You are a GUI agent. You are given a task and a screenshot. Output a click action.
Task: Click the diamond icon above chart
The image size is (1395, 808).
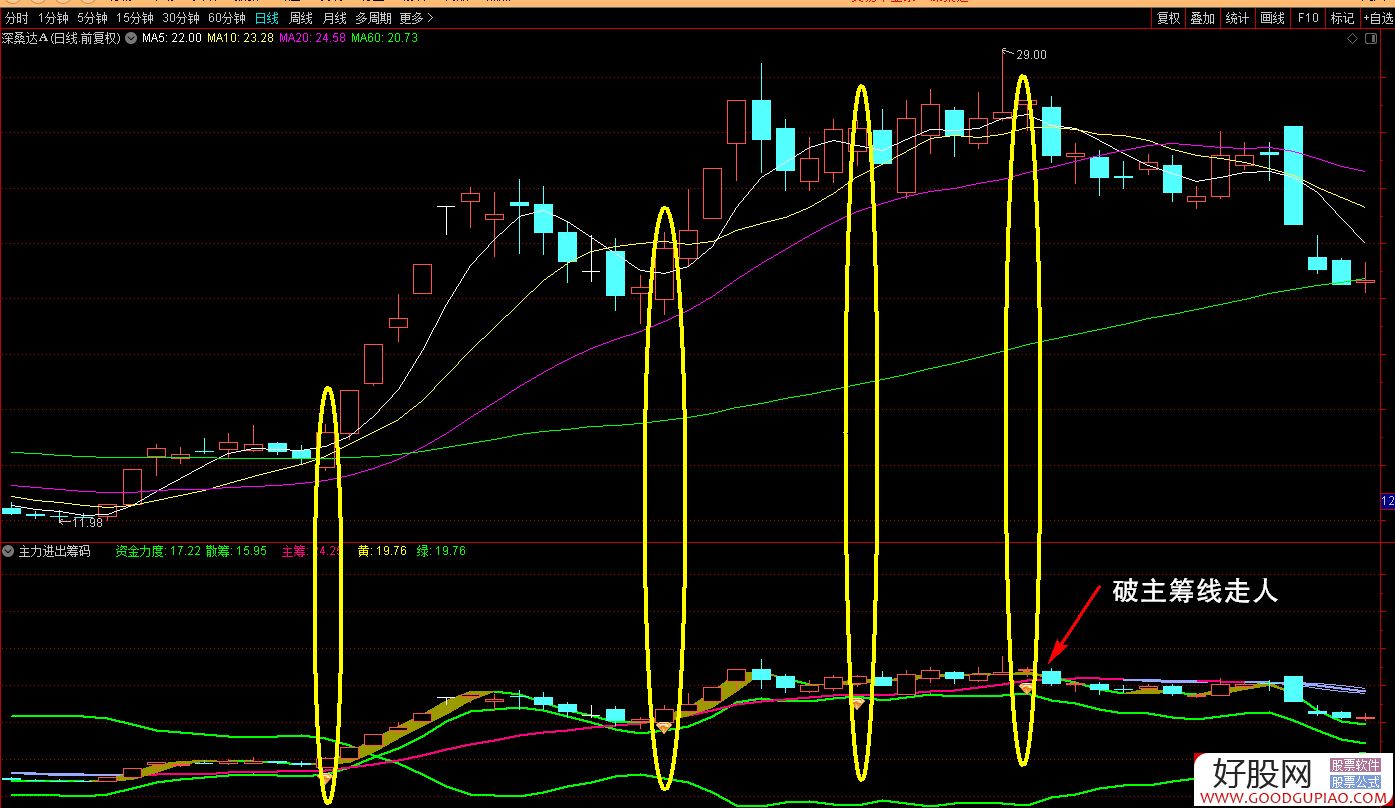pos(1352,39)
